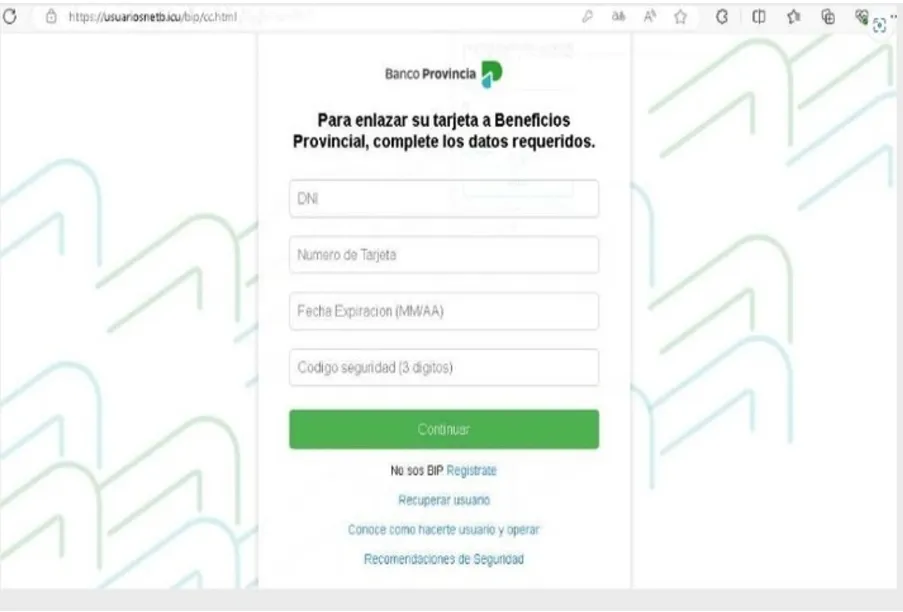Image resolution: width=903 pixels, height=612 pixels.
Task: Reload the page with the refresh icon
Action: [x=10, y=16]
